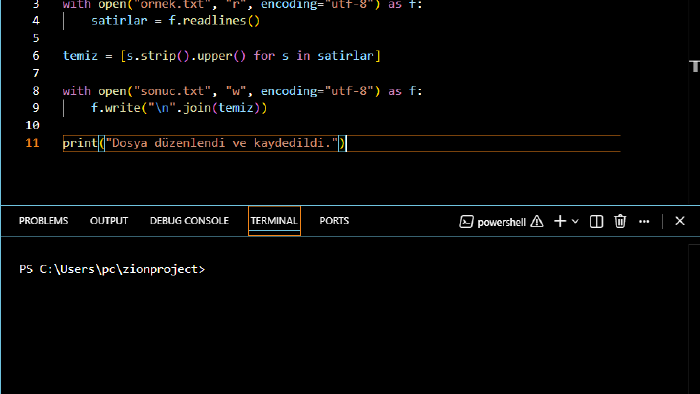The height and width of the screenshot is (394, 700).
Task: Open terminal more actions ellipsis menu
Action: point(644,221)
